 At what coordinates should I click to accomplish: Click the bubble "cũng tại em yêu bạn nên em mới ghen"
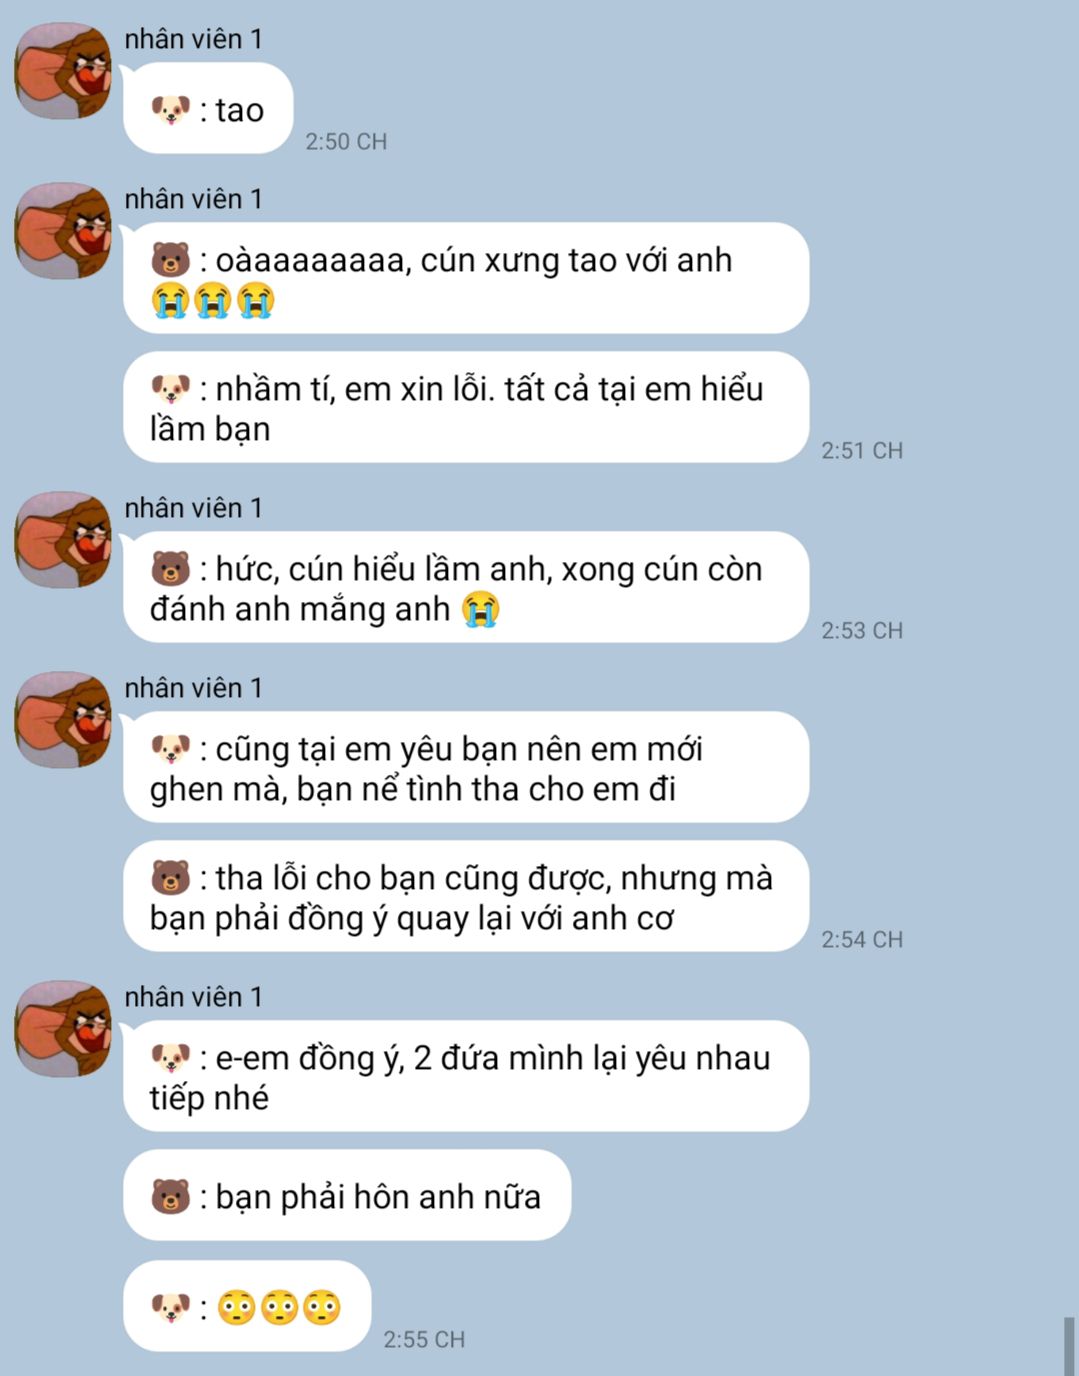tap(466, 768)
